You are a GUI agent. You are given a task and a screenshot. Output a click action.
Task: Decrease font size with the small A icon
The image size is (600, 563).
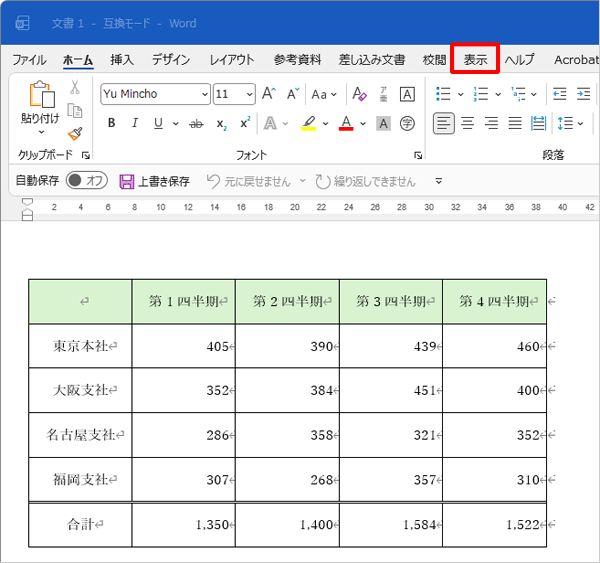coord(293,94)
